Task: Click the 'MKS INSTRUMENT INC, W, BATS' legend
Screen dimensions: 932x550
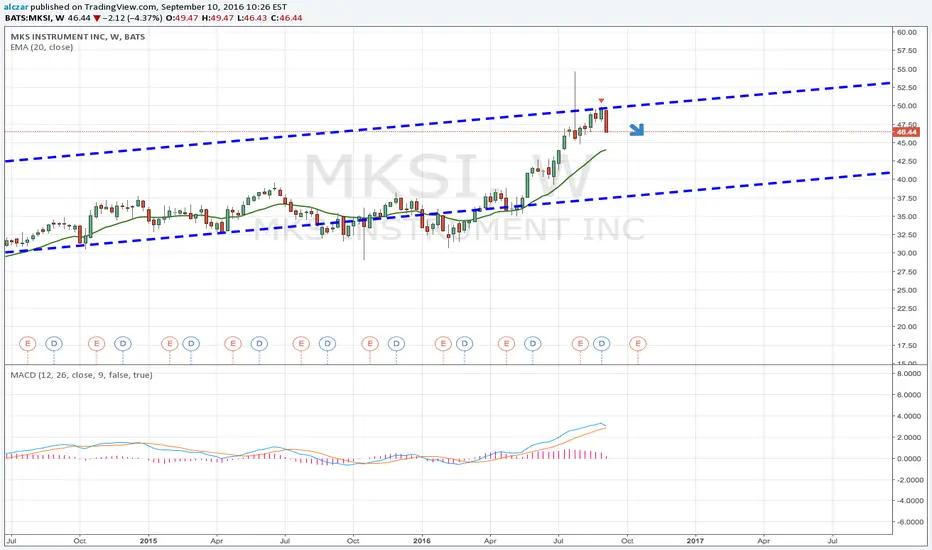Action: tap(77, 37)
